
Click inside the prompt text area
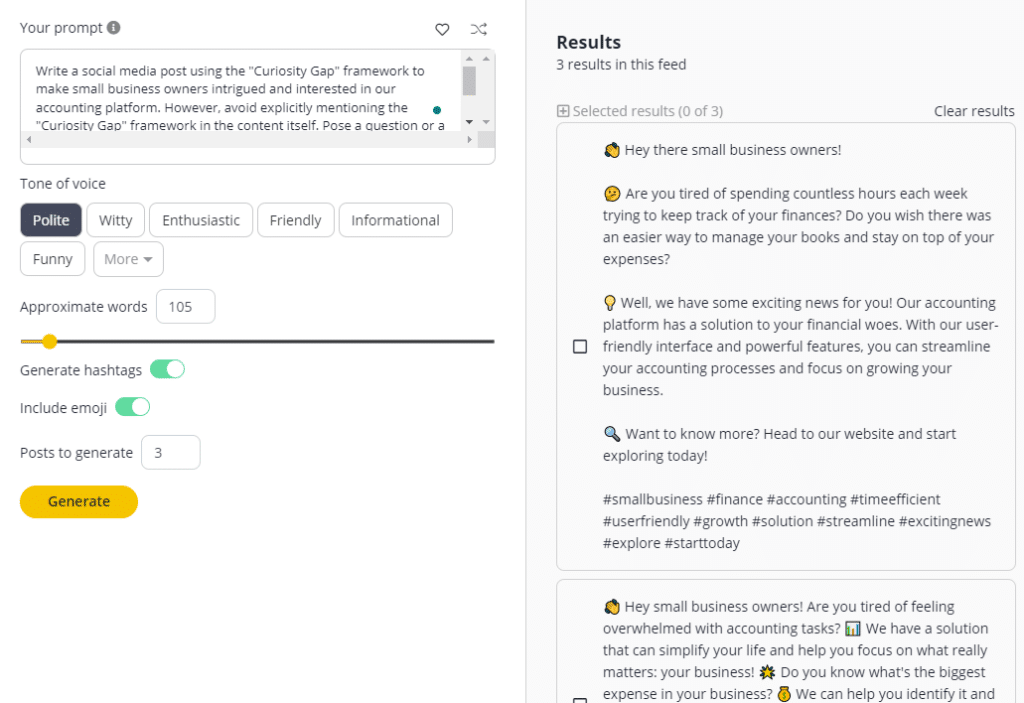click(x=240, y=97)
